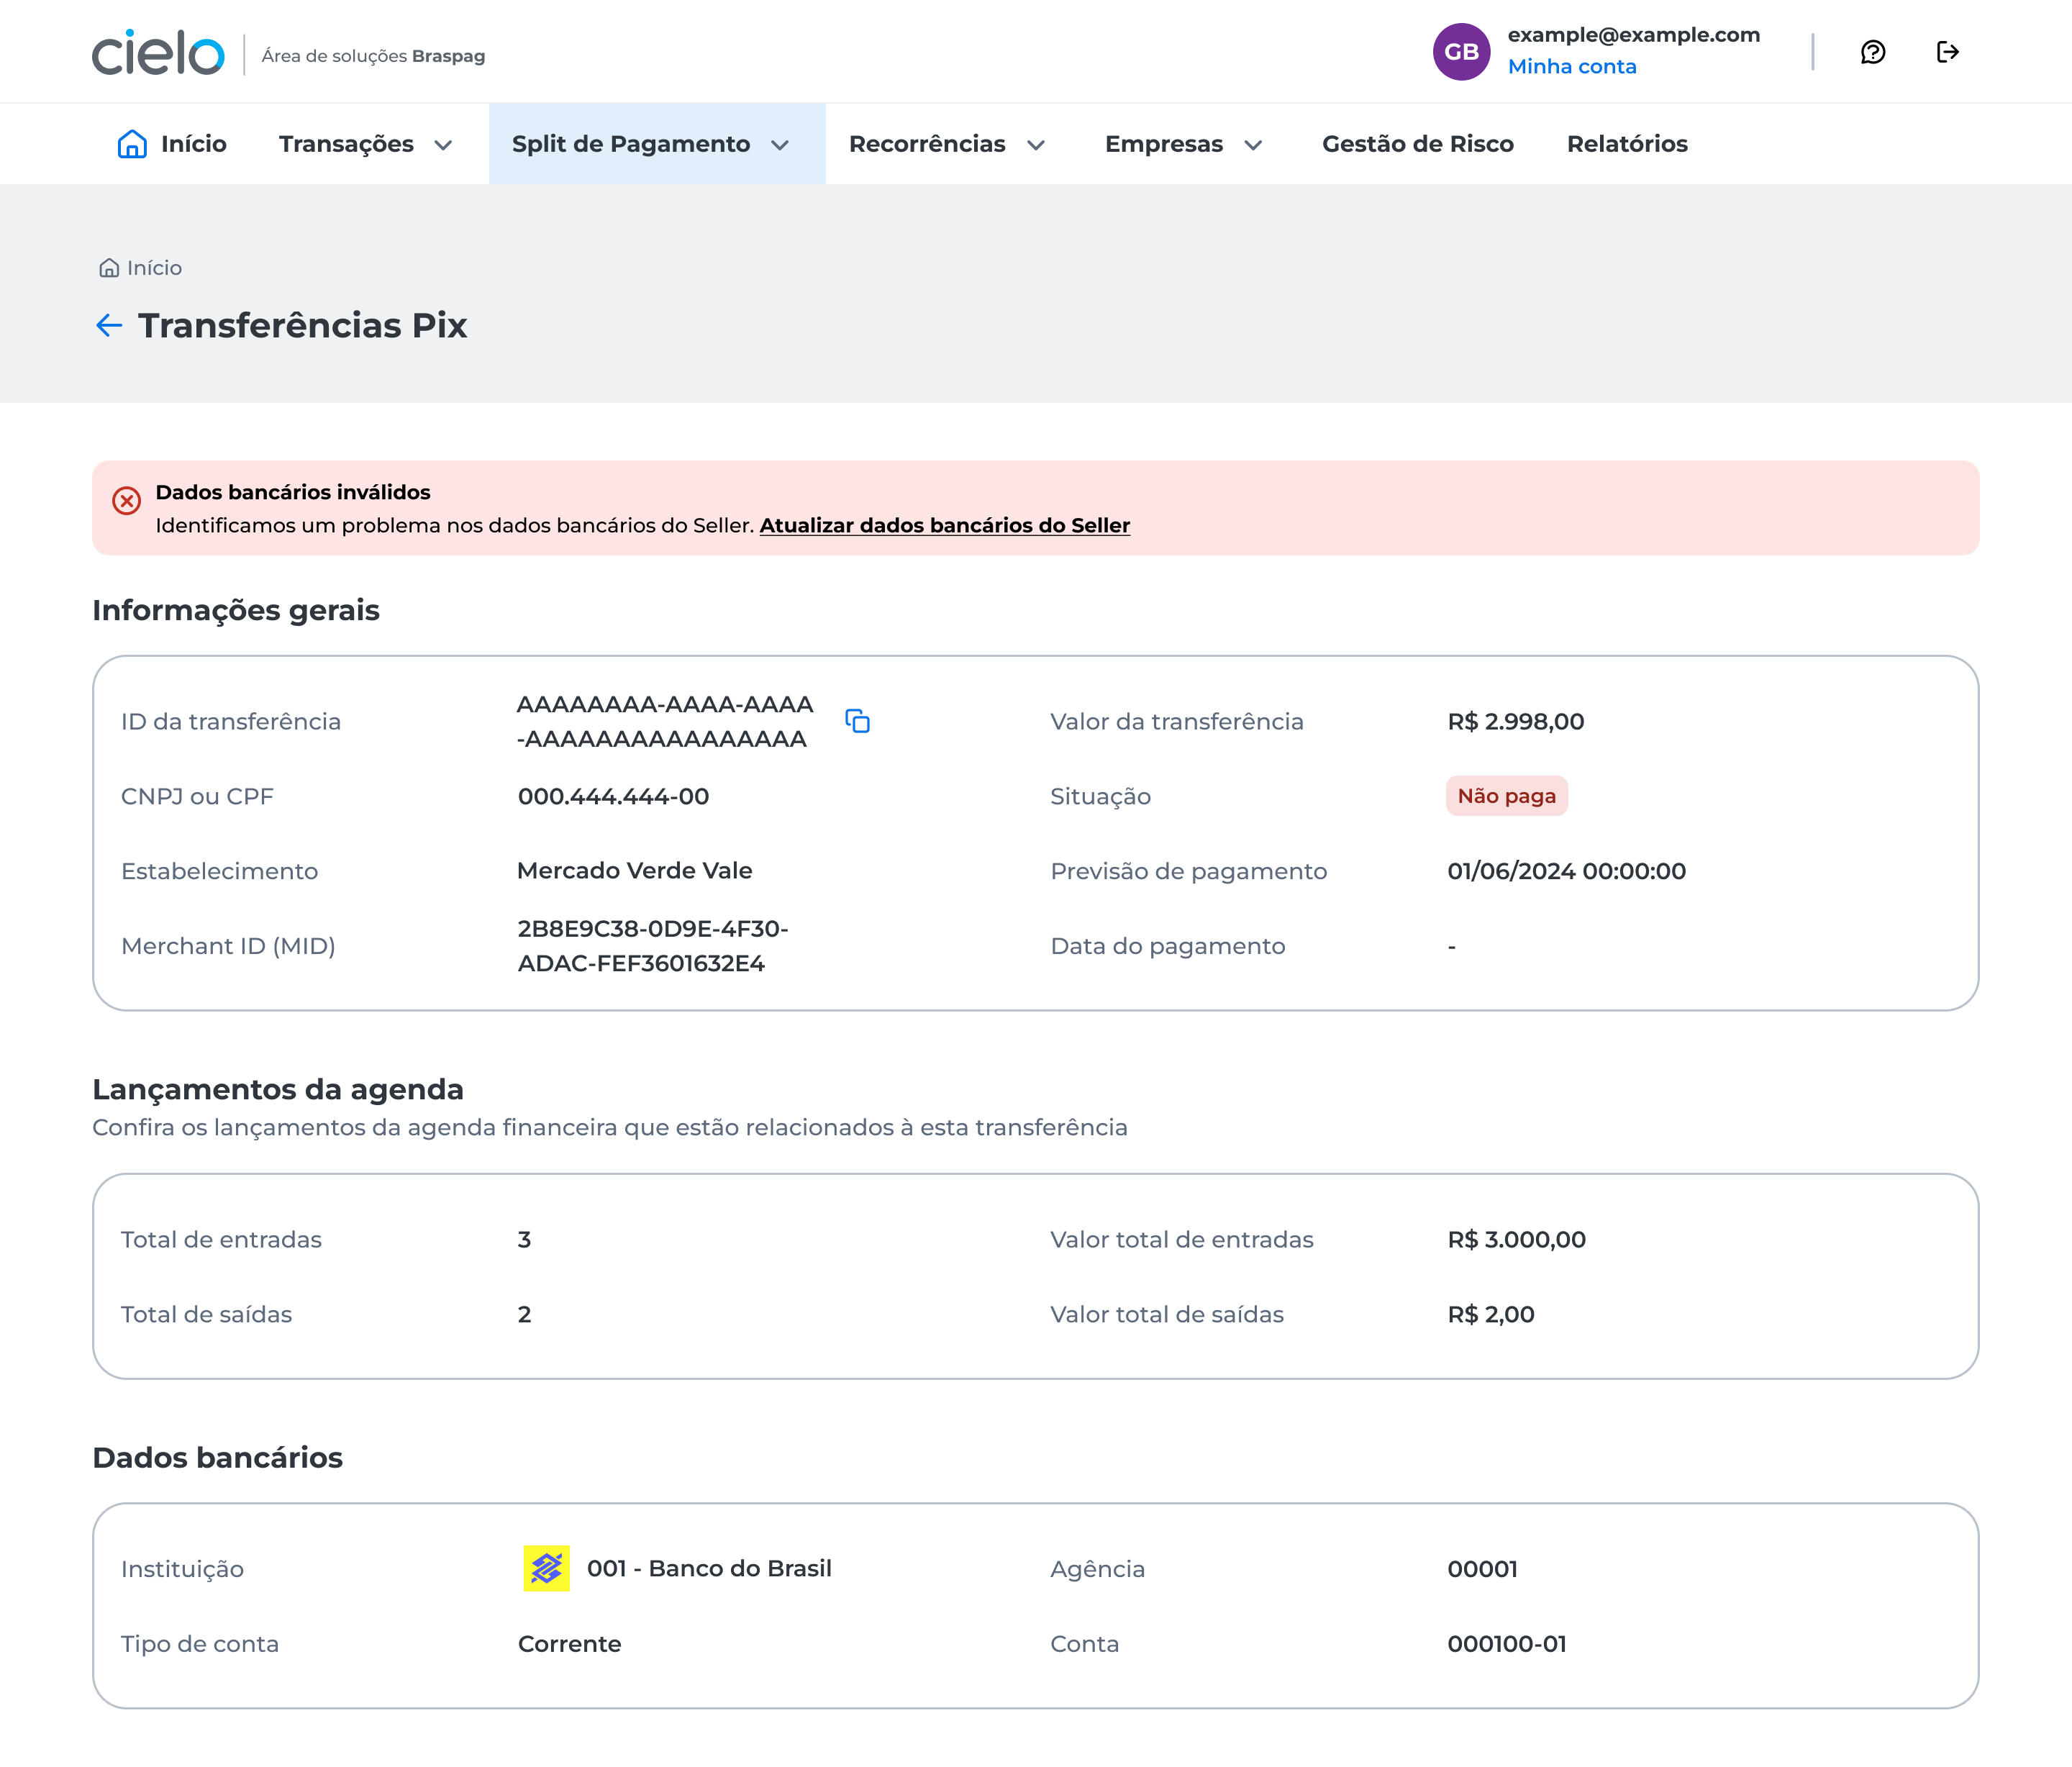The image size is (2072, 1767).
Task: Go to Gestão de Risco
Action: tap(1418, 144)
